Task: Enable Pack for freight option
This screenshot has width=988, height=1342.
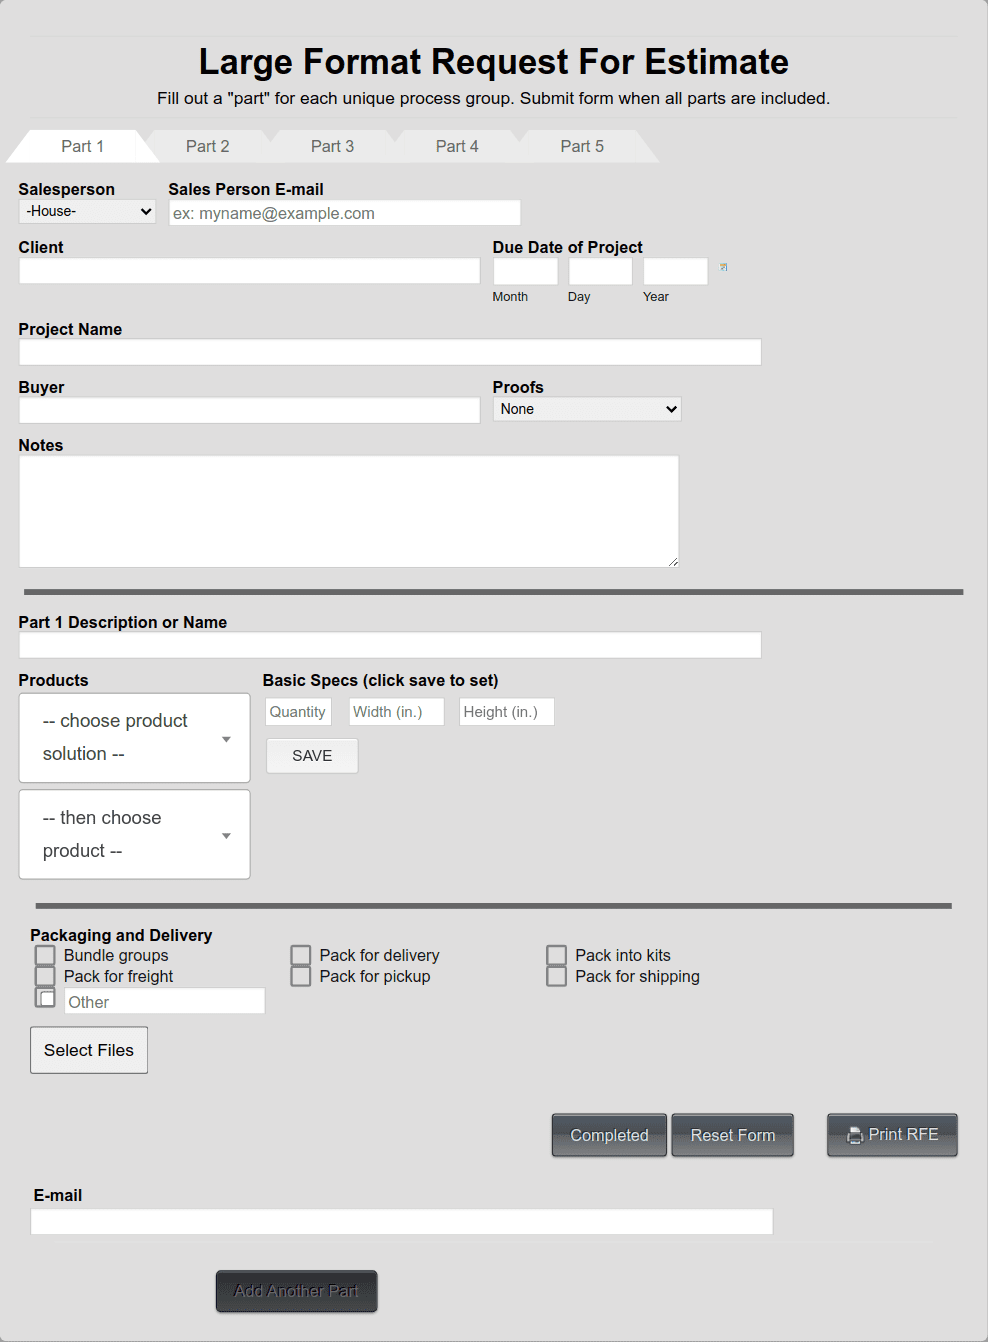Action: 44,976
